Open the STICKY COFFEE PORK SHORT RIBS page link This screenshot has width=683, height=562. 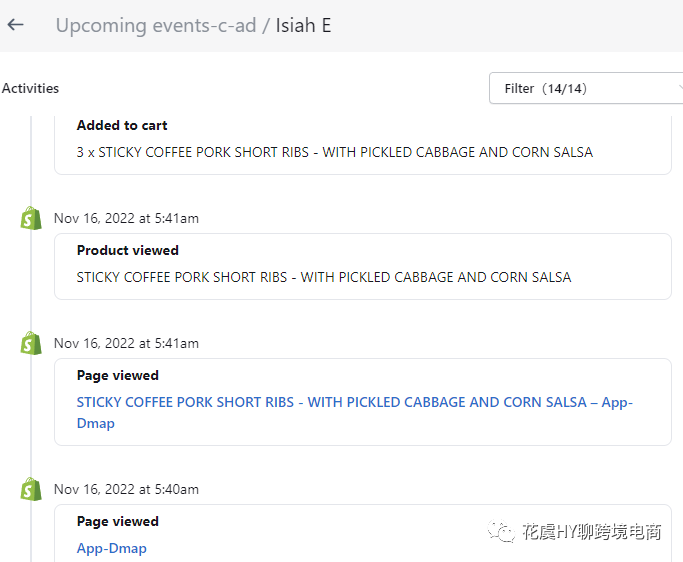tap(355, 412)
